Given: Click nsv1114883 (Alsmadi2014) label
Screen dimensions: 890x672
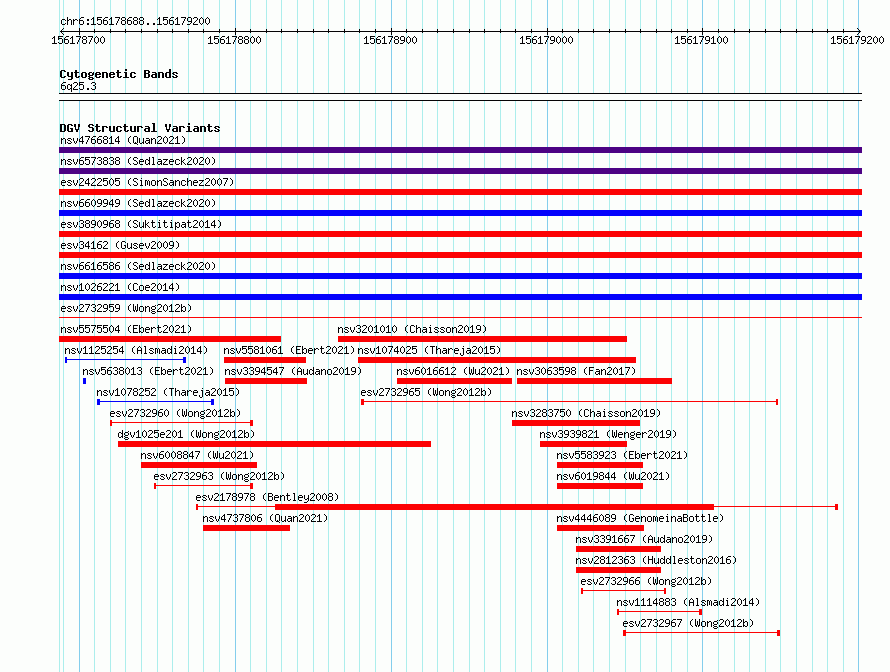Looking at the screenshot, I should pos(688,602).
